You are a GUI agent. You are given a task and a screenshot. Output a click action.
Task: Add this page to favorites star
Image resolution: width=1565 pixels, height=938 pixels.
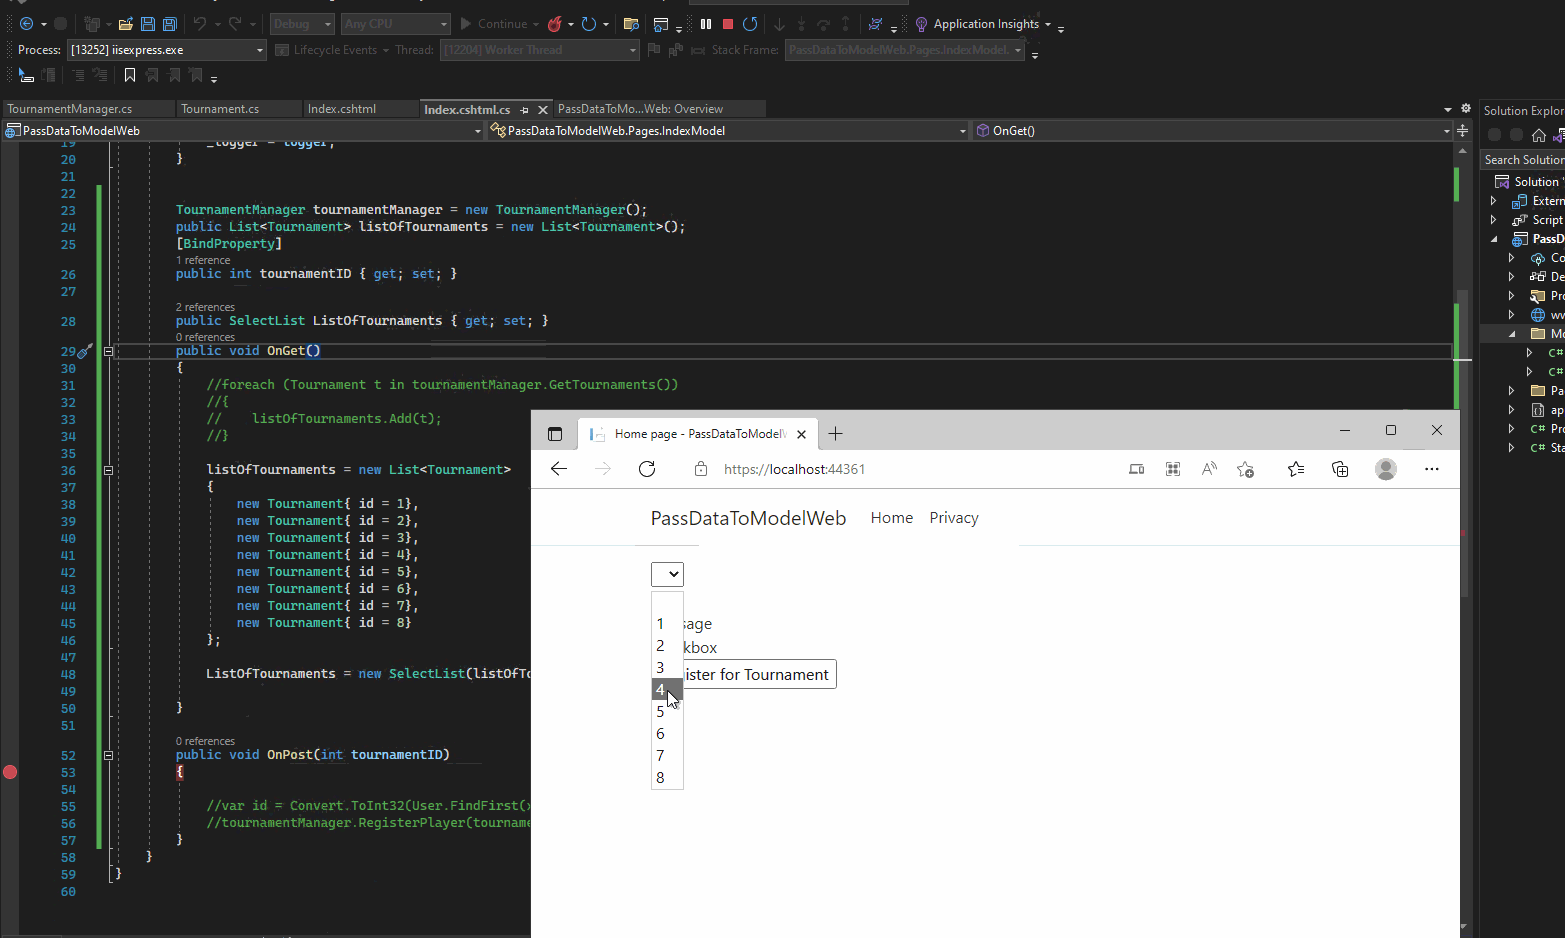[1245, 469]
